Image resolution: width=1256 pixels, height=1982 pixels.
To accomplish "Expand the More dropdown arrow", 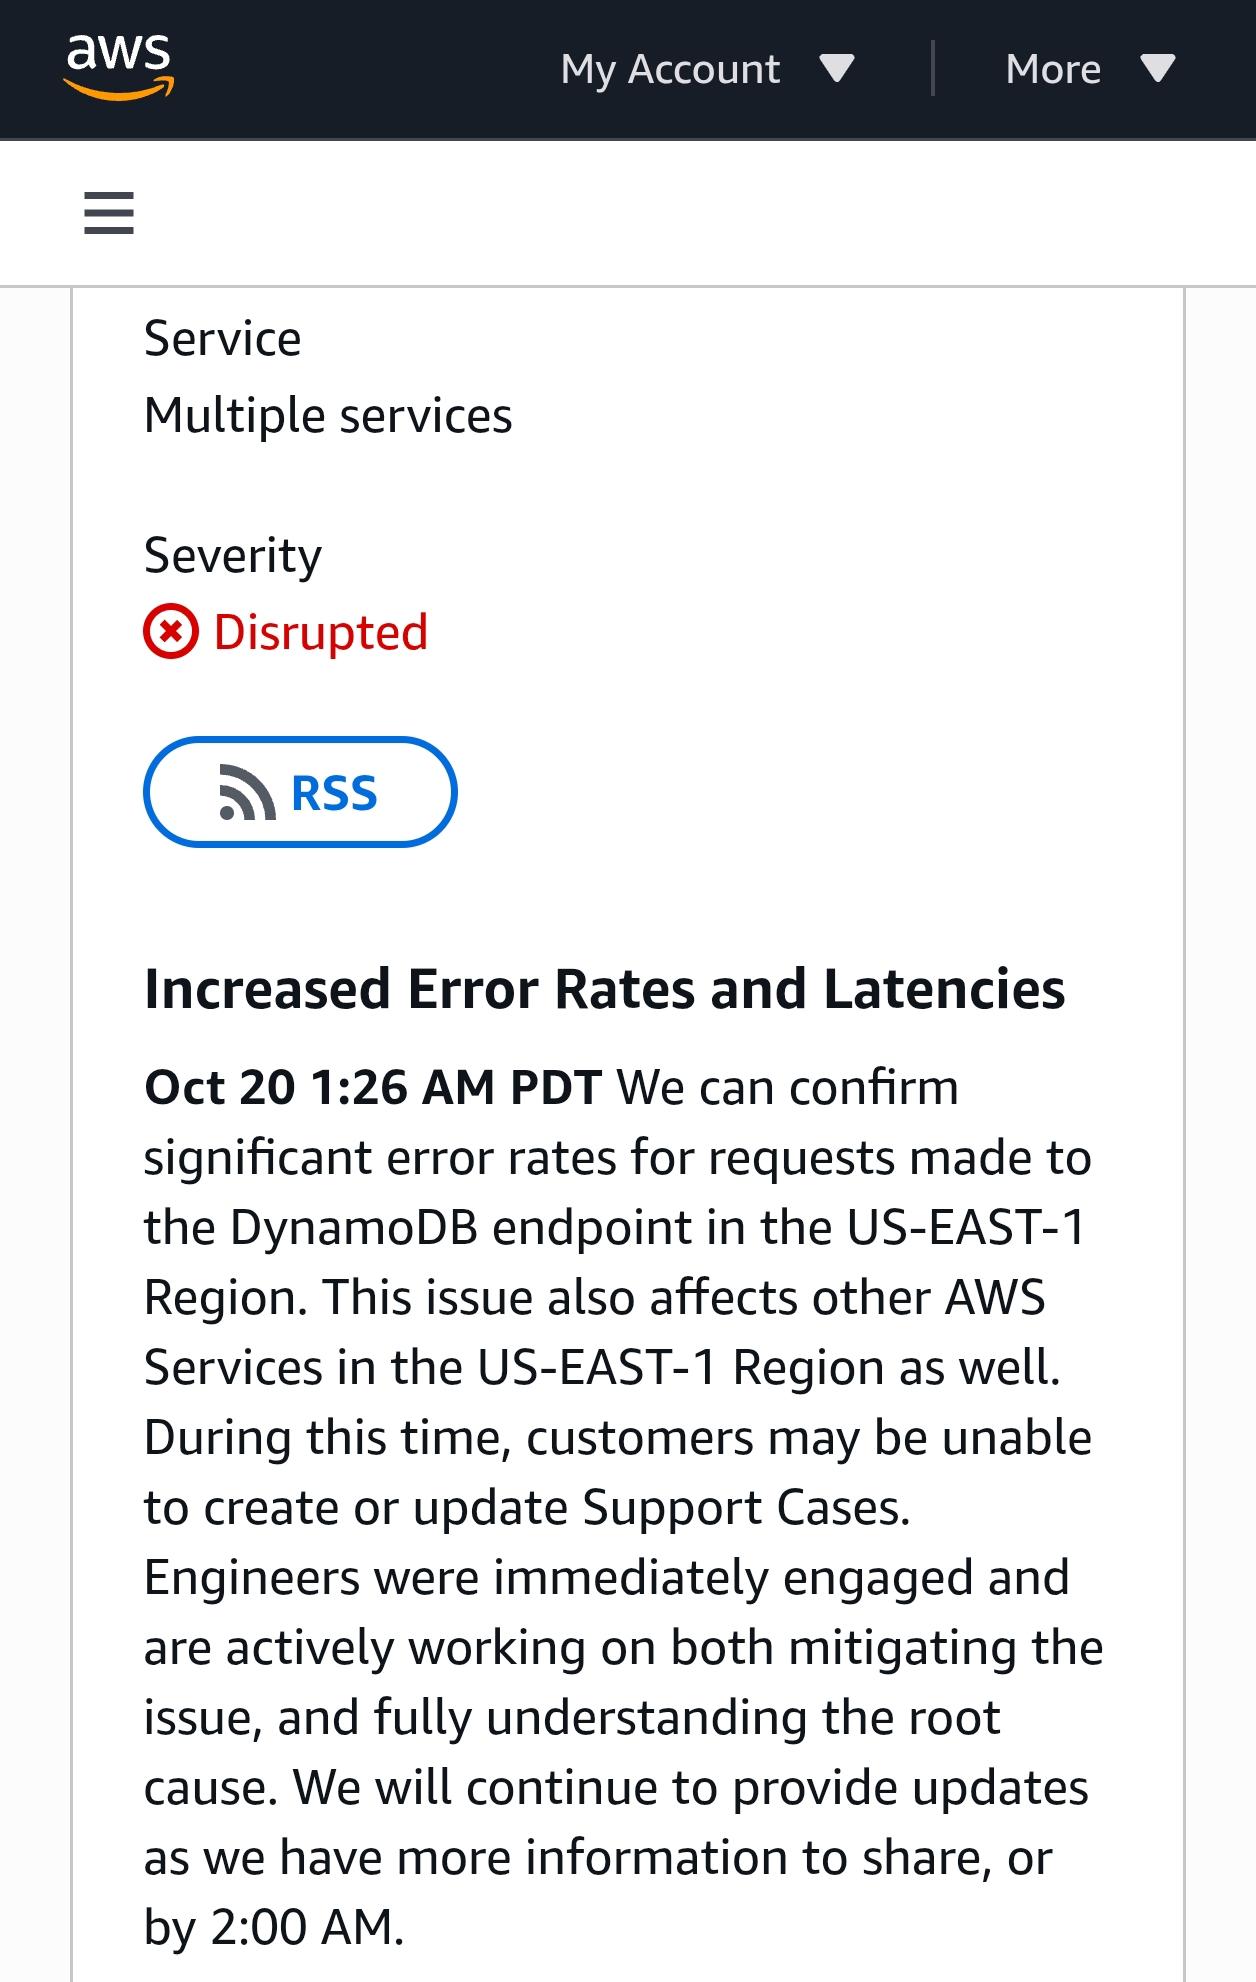I will 1158,69.
